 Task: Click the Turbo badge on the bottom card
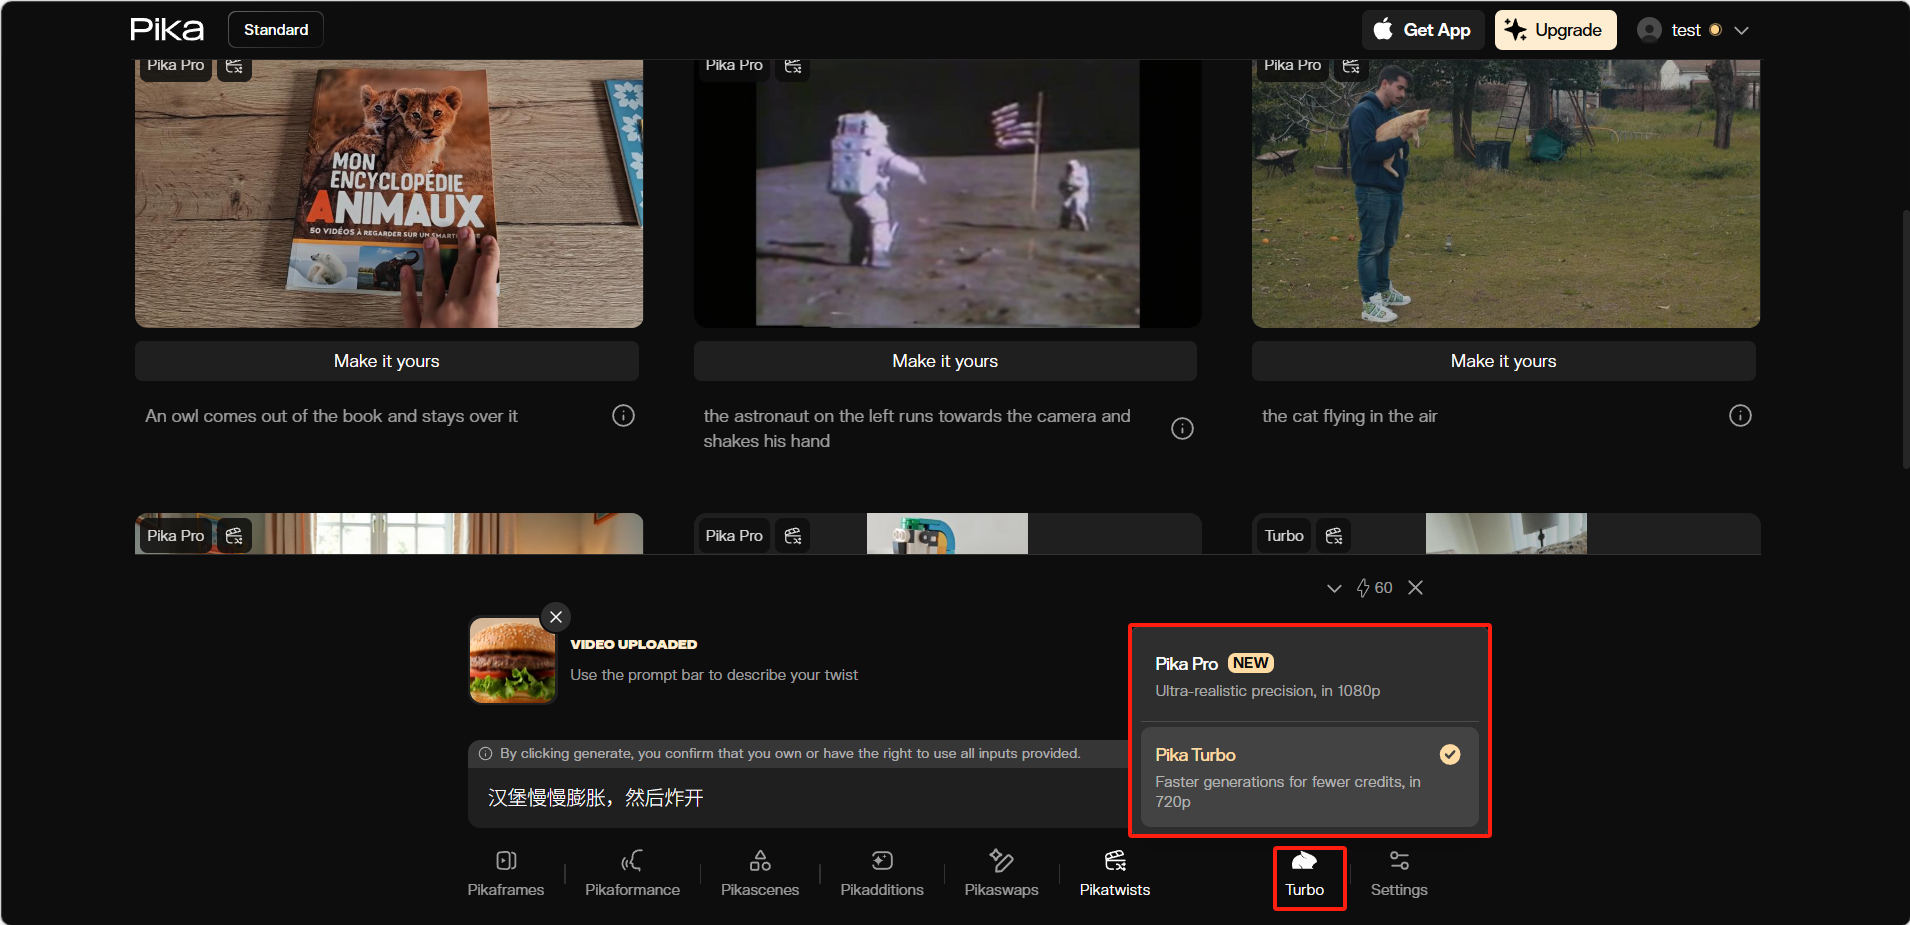tap(1284, 536)
